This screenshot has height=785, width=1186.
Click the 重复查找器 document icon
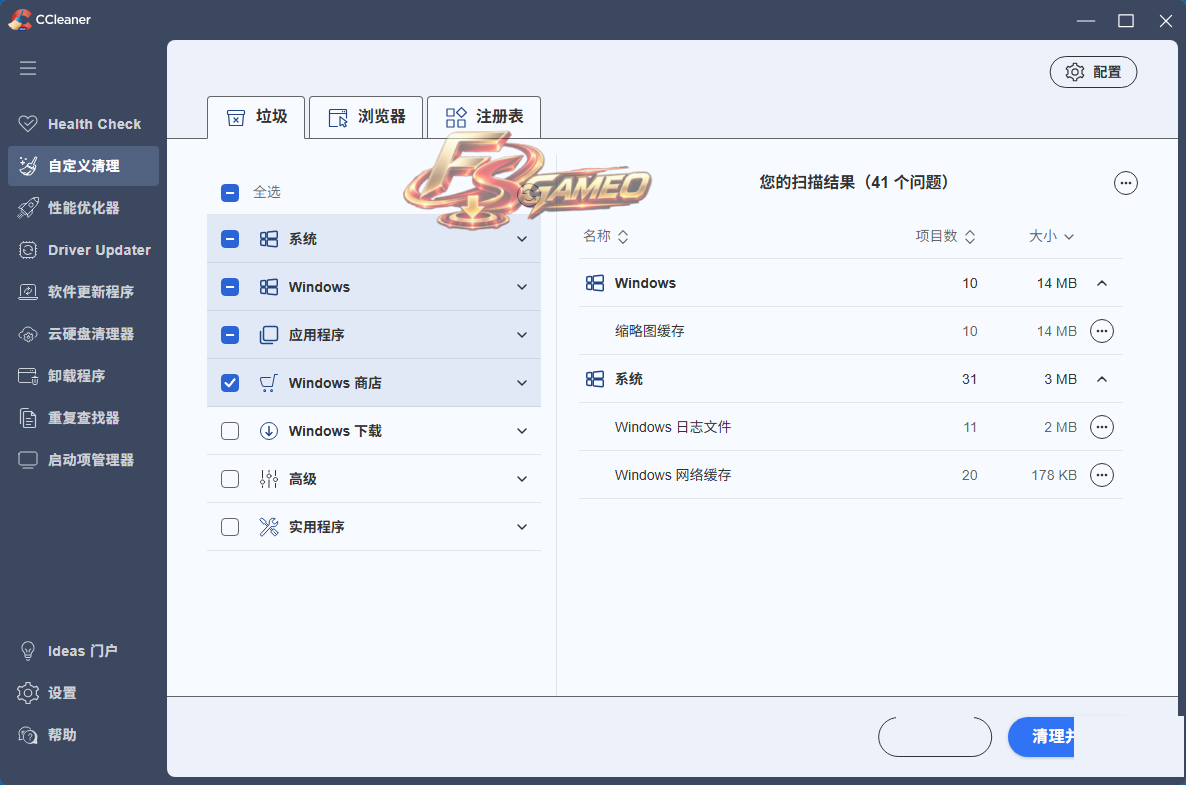[28, 418]
